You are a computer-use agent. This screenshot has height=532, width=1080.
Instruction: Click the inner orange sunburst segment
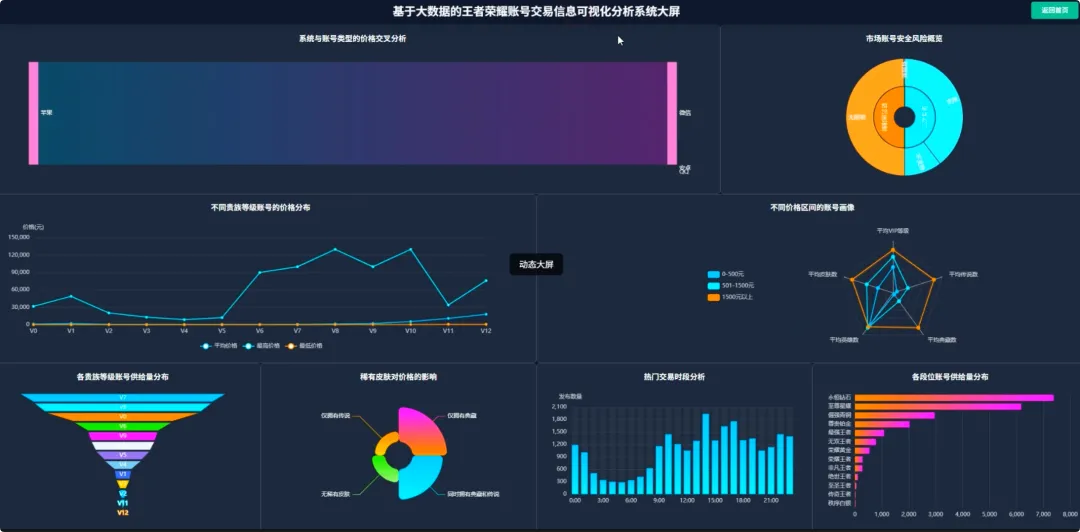coord(885,117)
